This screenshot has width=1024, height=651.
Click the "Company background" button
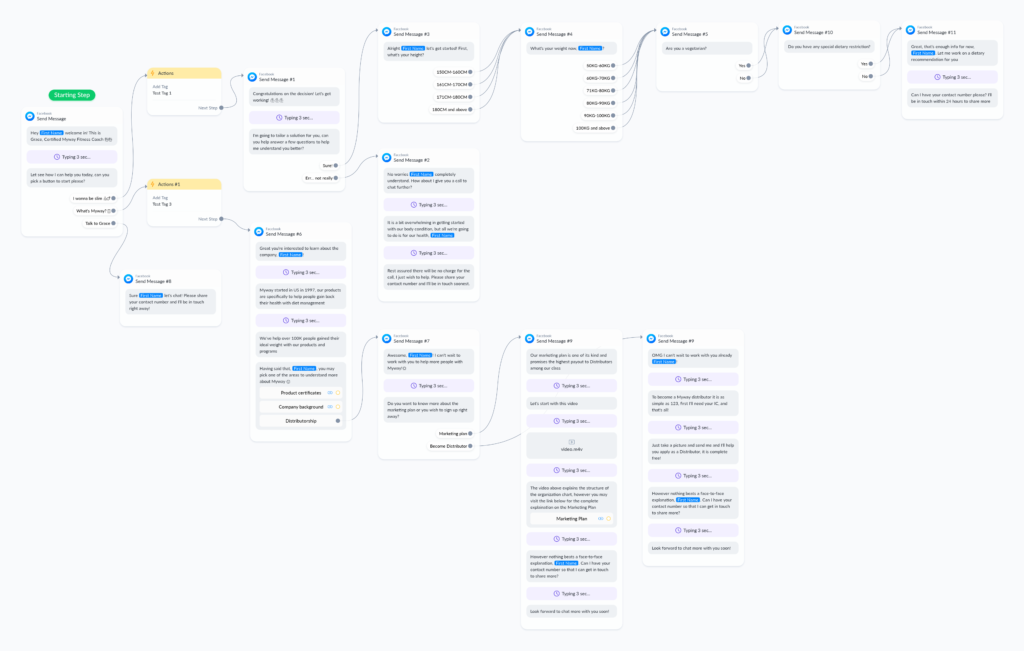pos(300,407)
